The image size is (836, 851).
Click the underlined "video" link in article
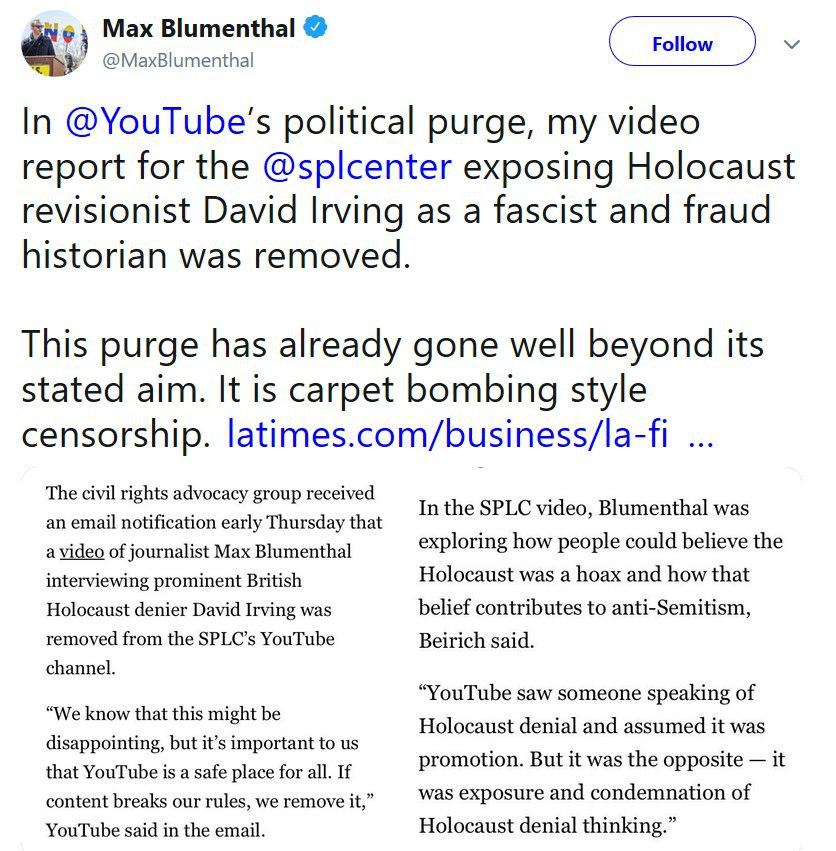pyautogui.click(x=82, y=551)
